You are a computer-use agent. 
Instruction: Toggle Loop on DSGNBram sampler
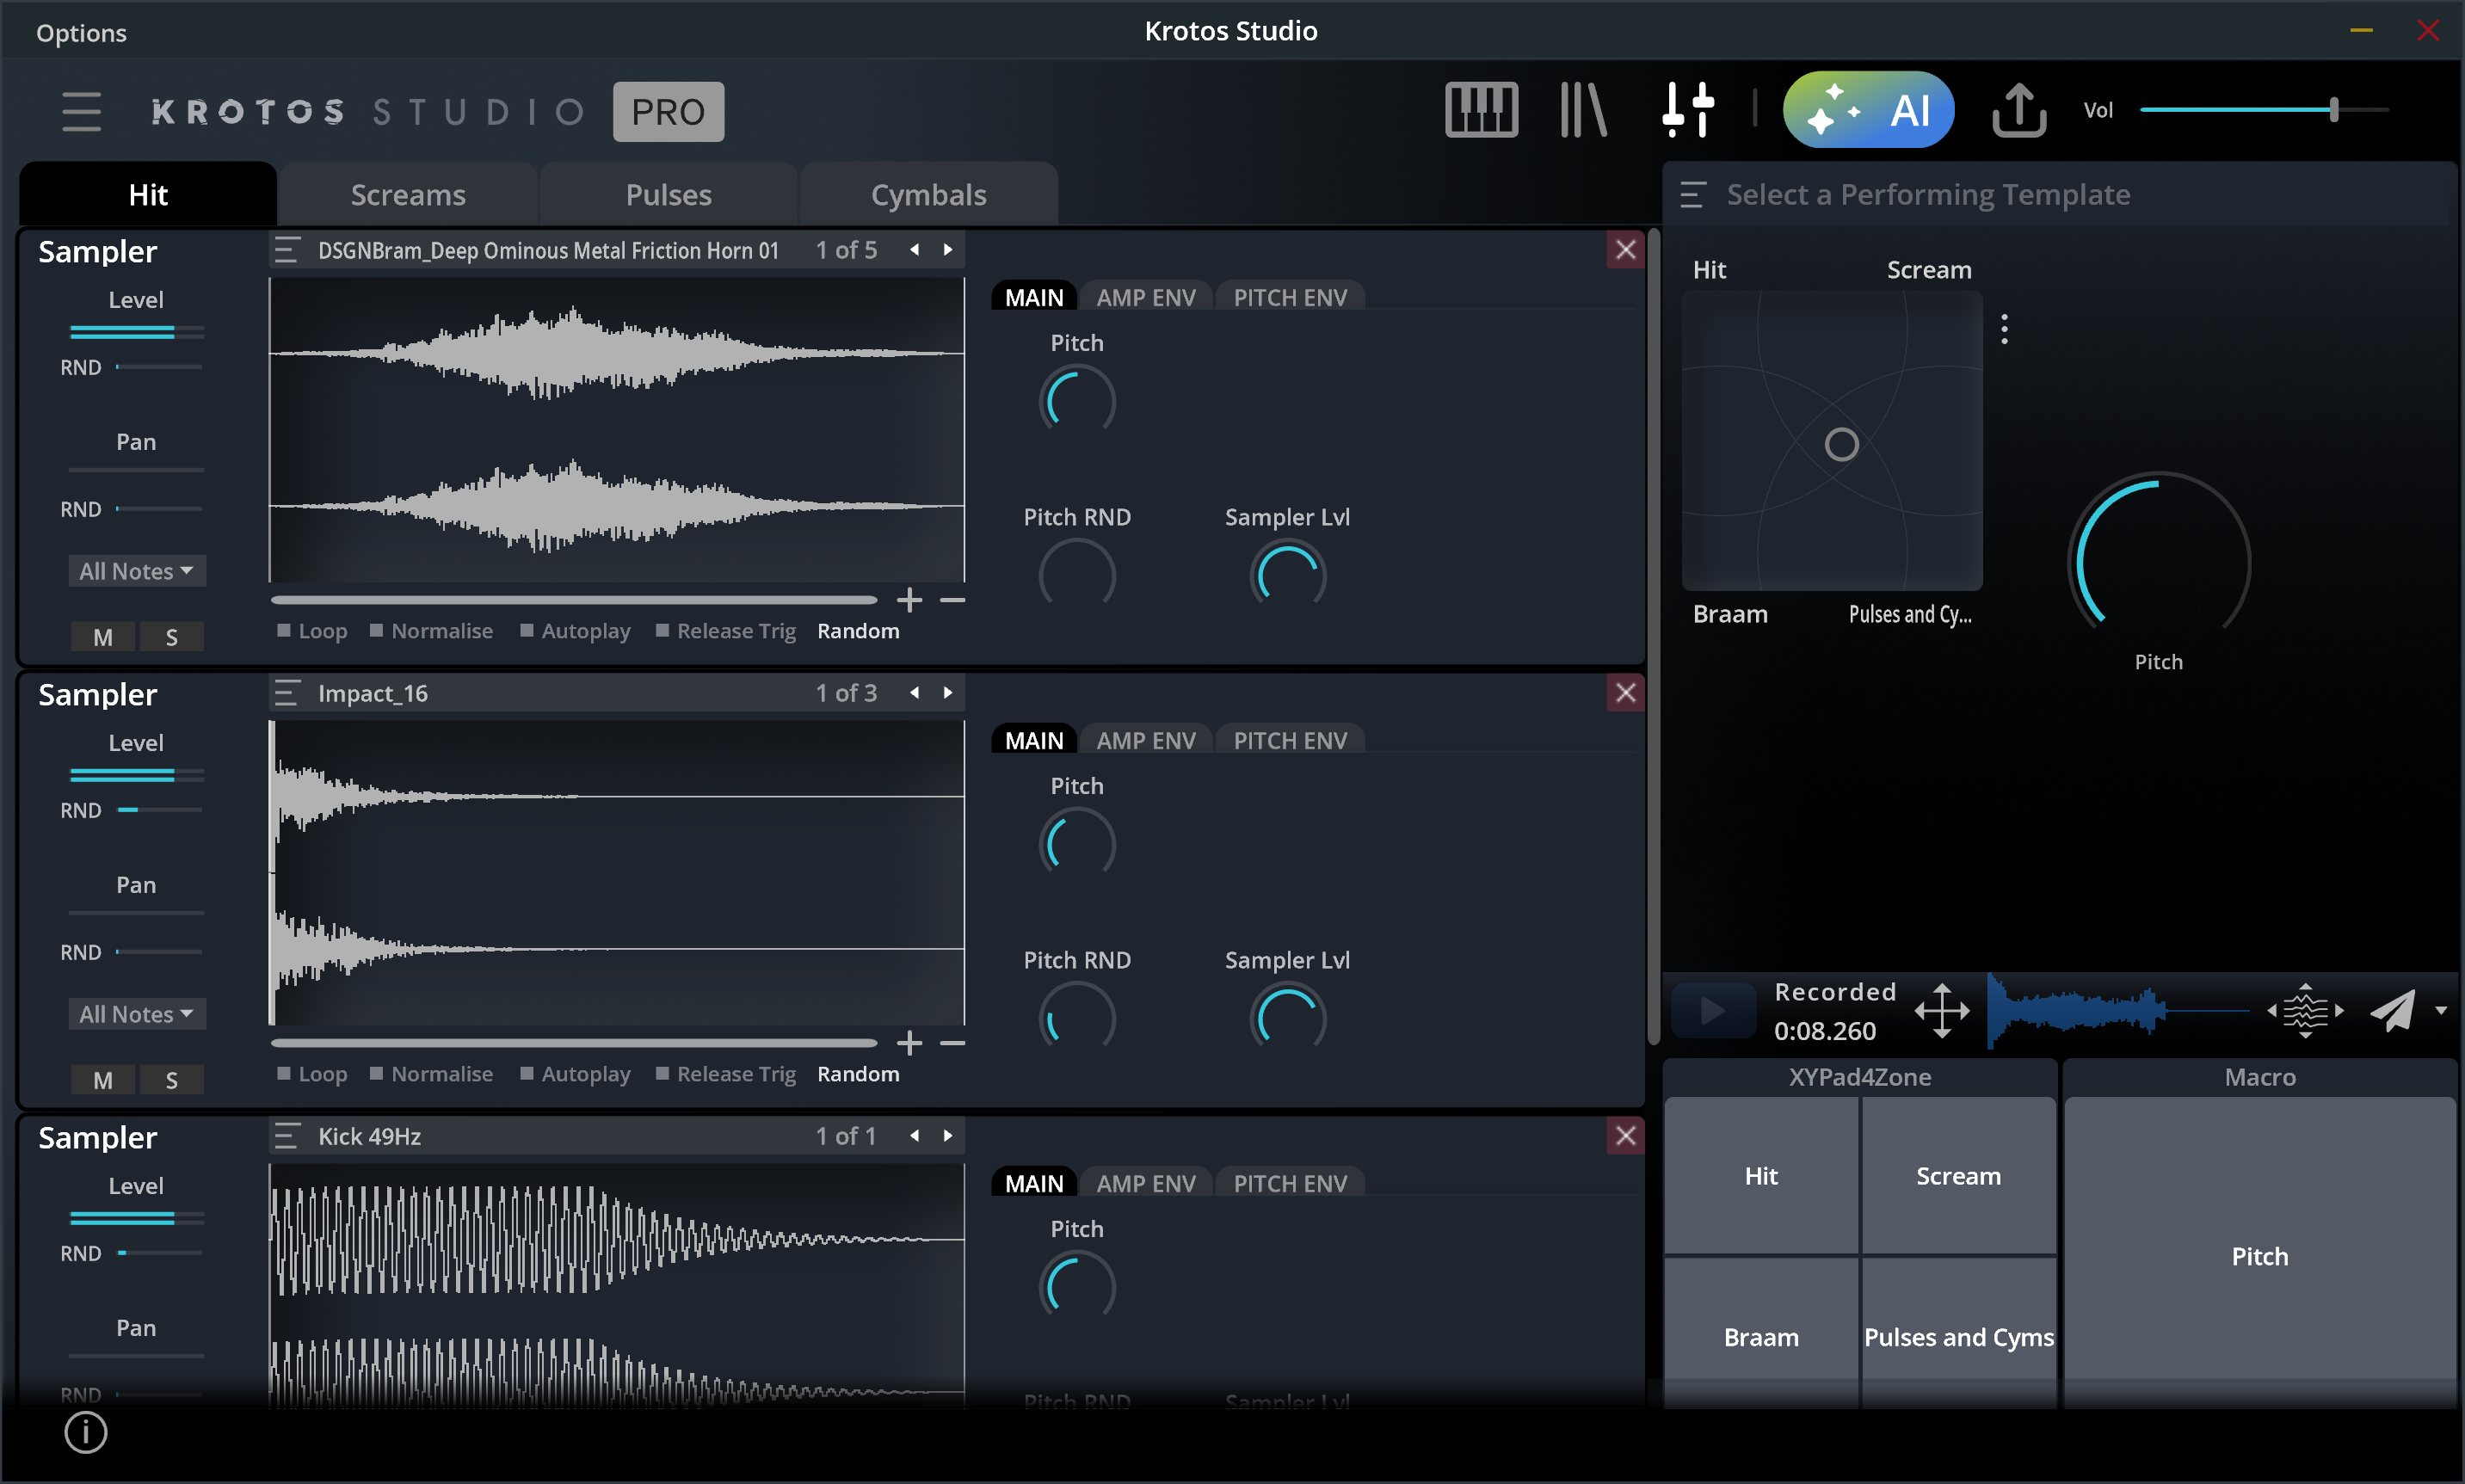click(x=312, y=631)
